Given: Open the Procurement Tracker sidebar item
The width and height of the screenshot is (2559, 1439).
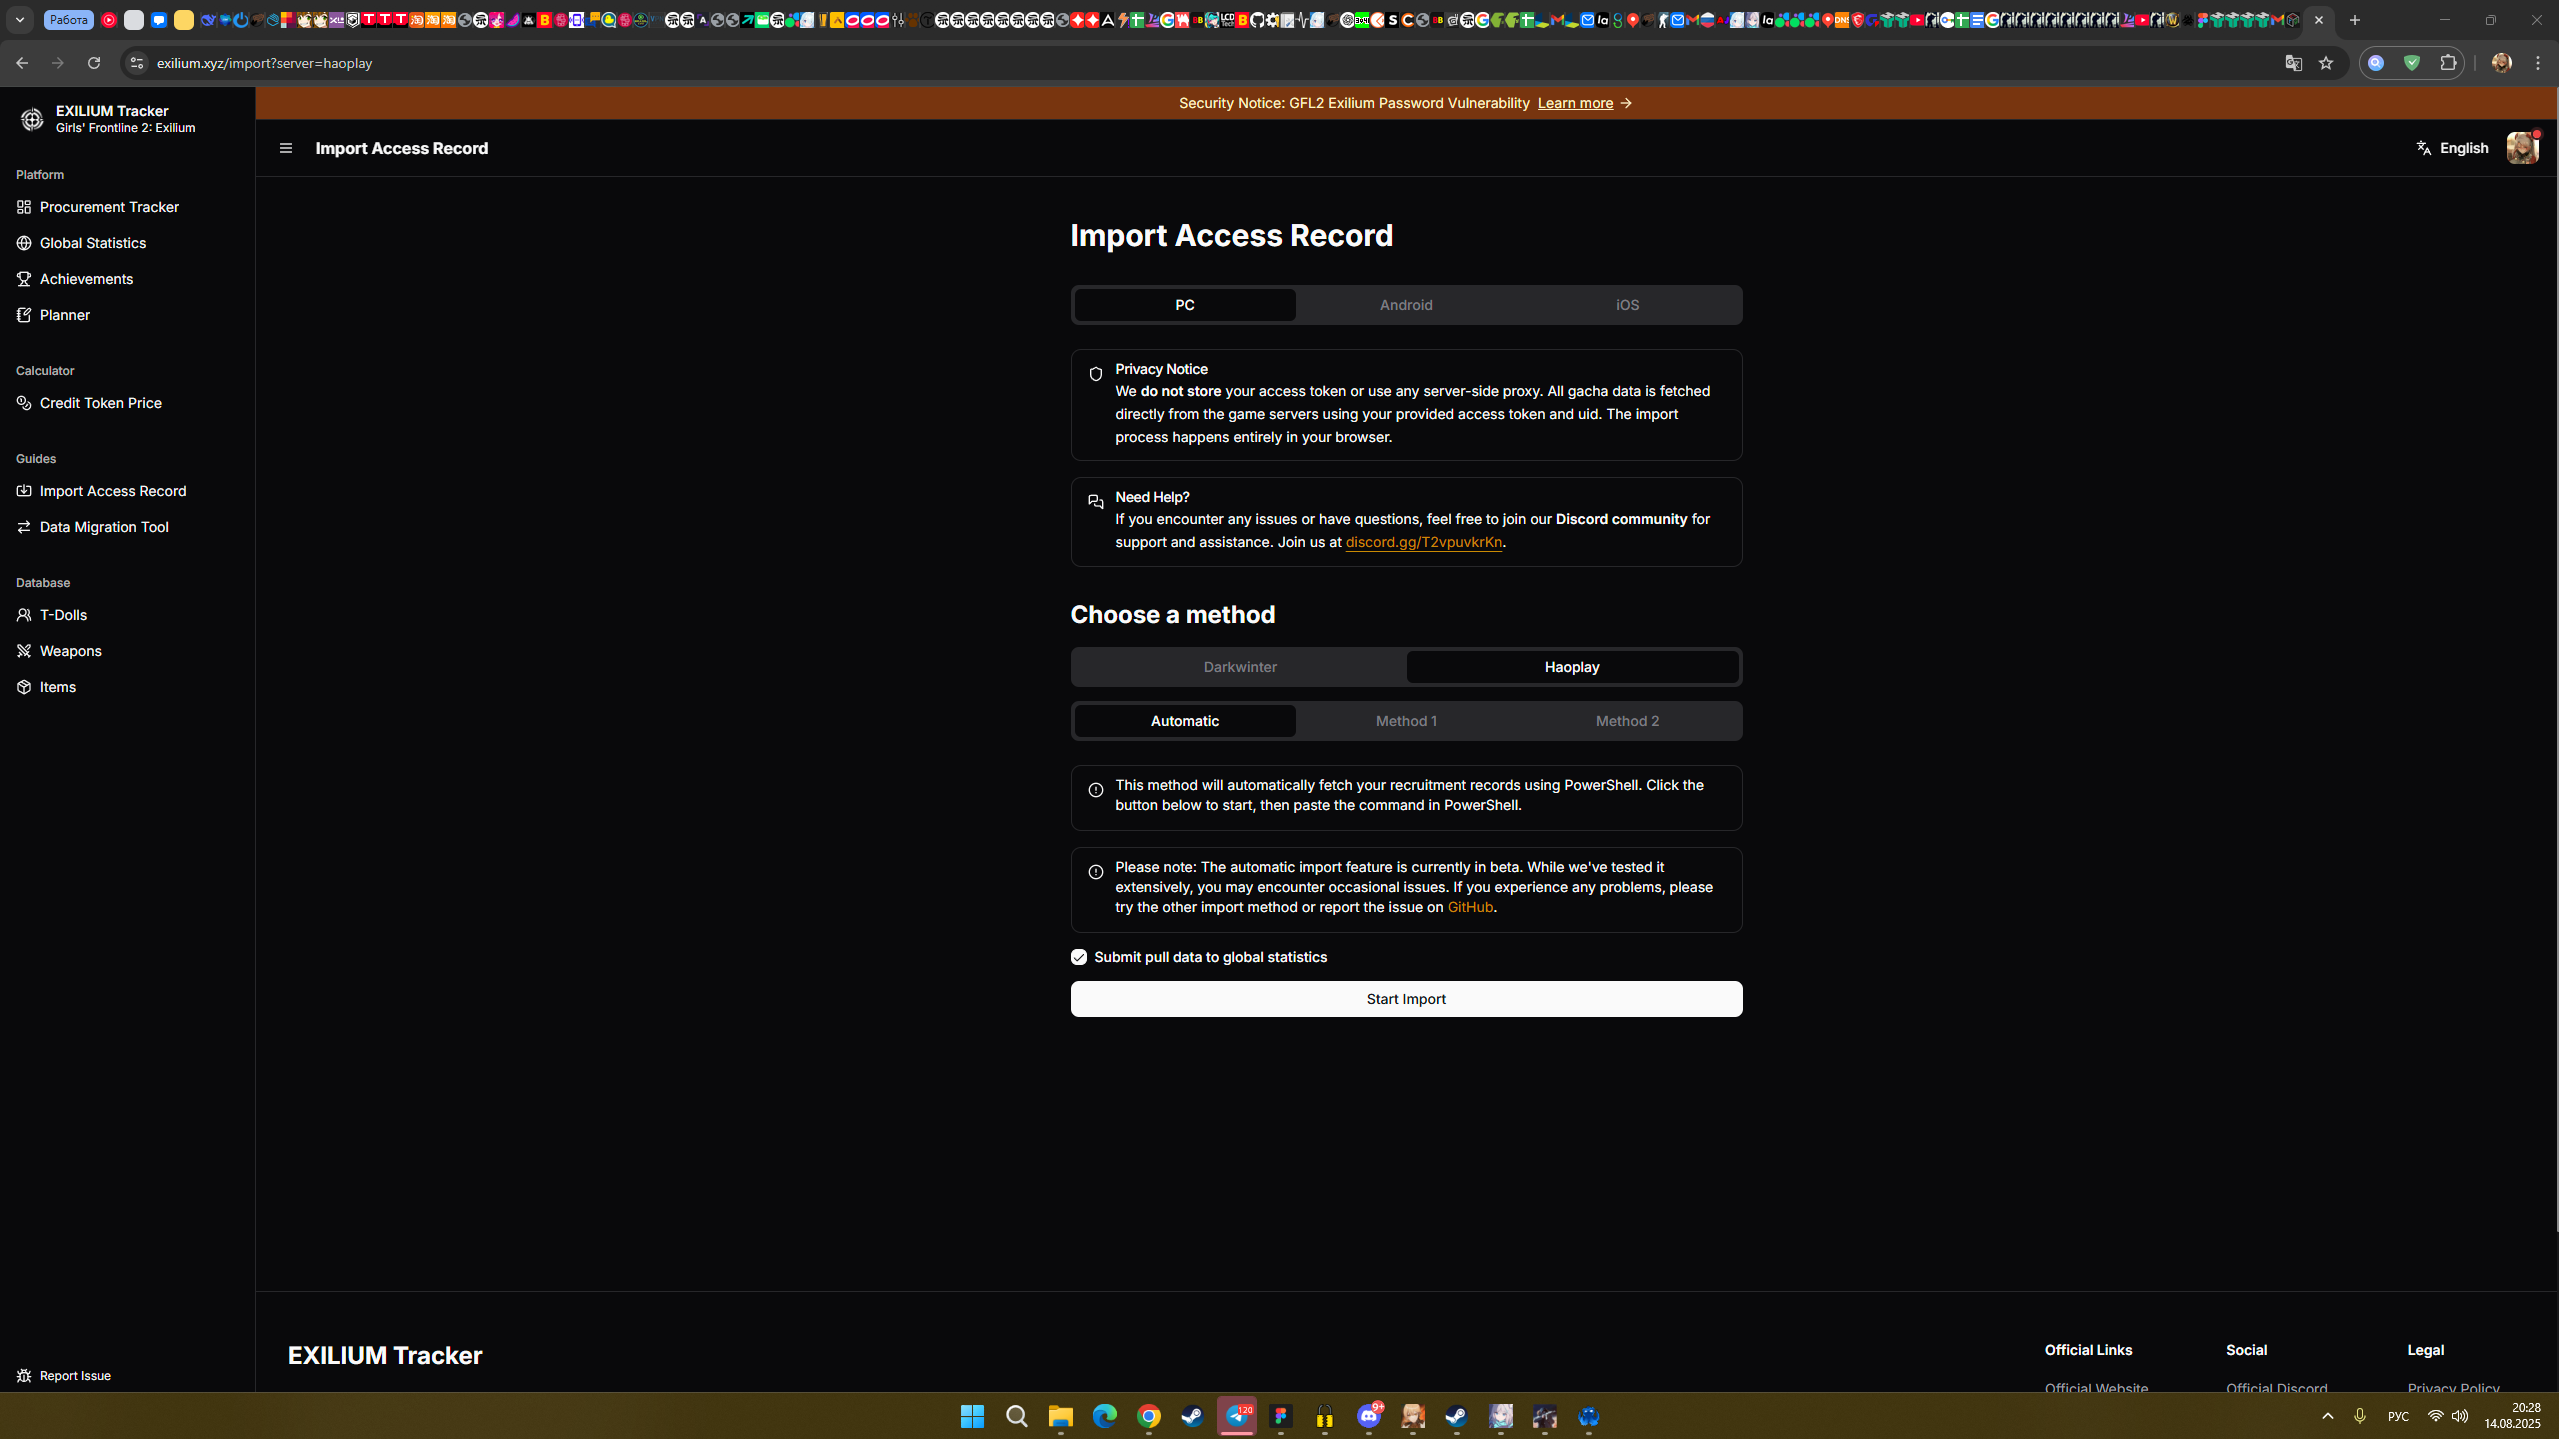Looking at the screenshot, I should [x=109, y=207].
